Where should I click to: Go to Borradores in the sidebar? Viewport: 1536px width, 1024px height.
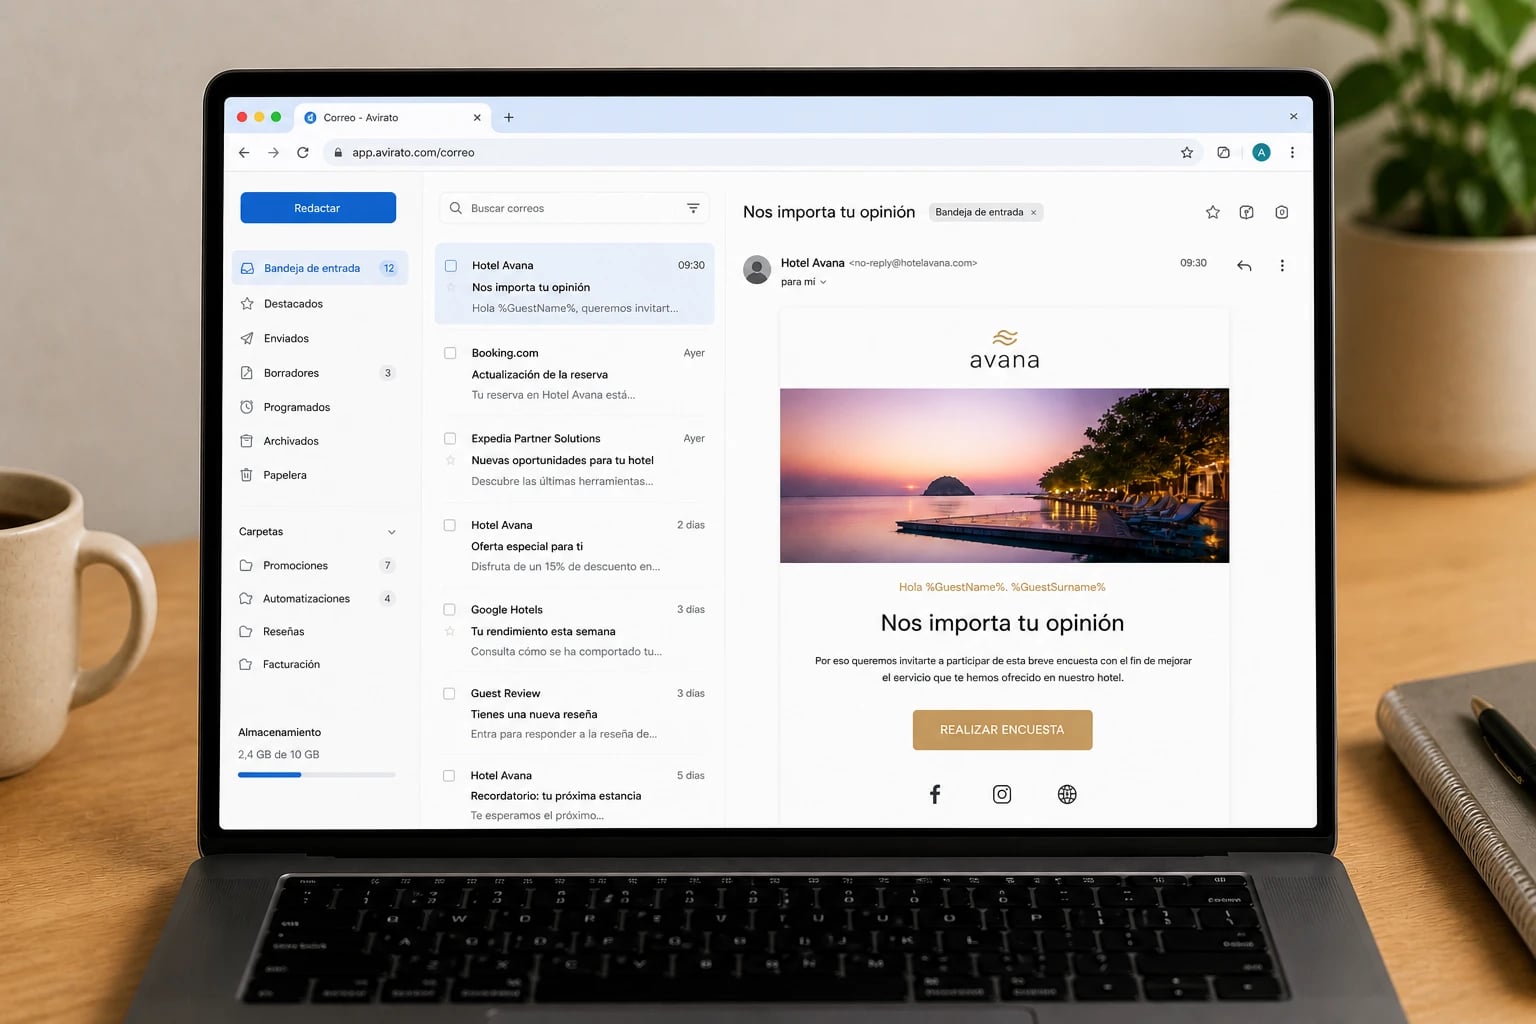coord(320,373)
